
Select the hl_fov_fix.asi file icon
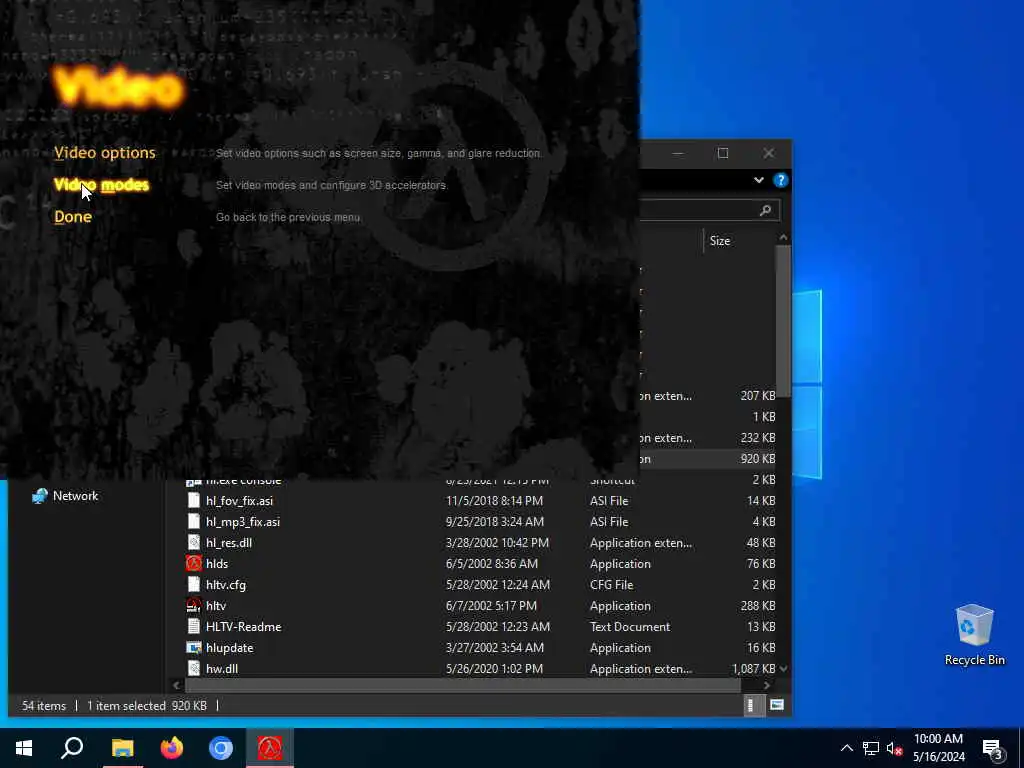pos(194,501)
